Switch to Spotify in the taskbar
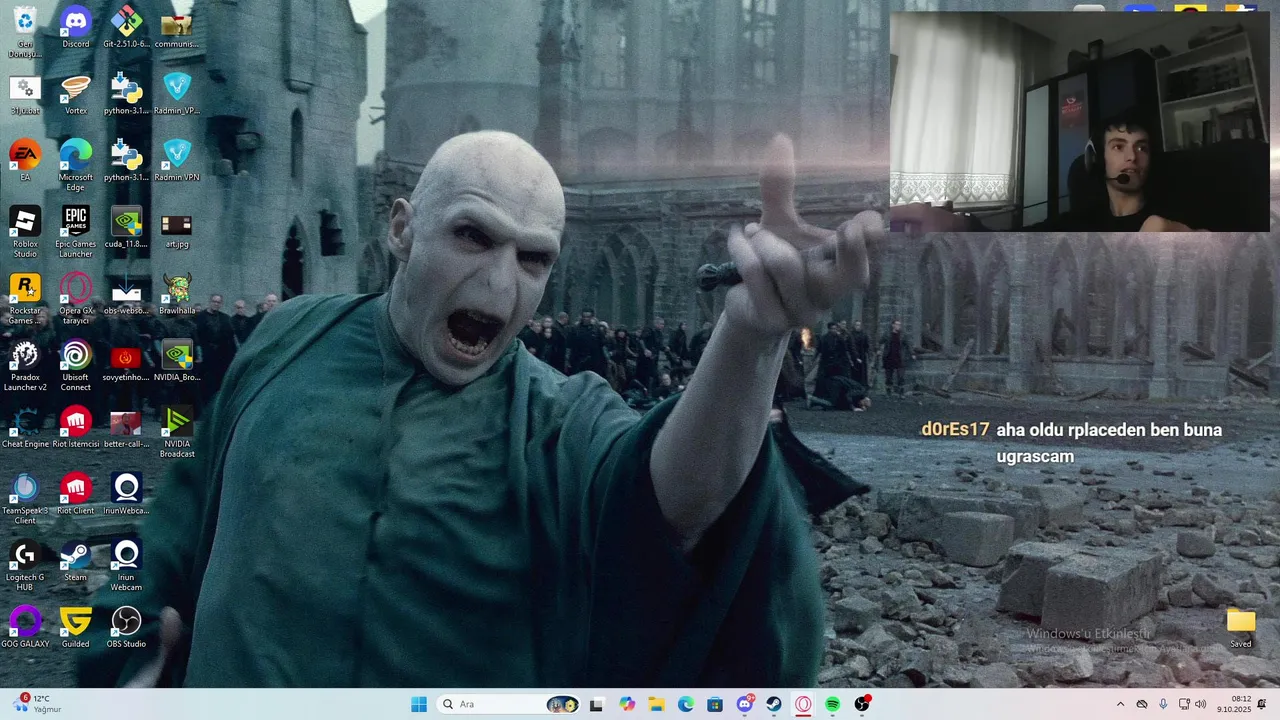This screenshot has height=720, width=1280. click(833, 704)
